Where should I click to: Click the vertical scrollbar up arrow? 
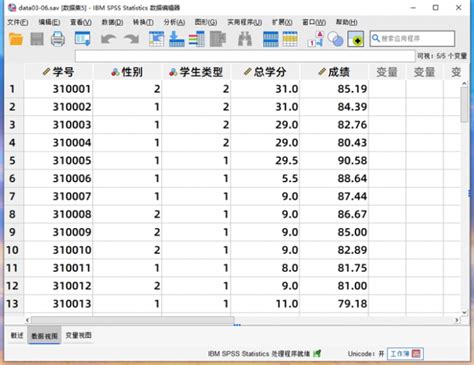click(x=464, y=83)
